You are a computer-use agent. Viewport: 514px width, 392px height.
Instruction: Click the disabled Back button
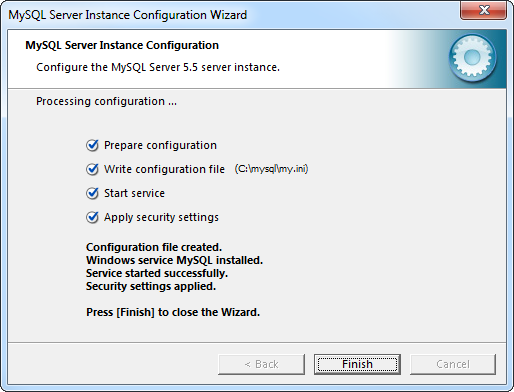tap(261, 364)
